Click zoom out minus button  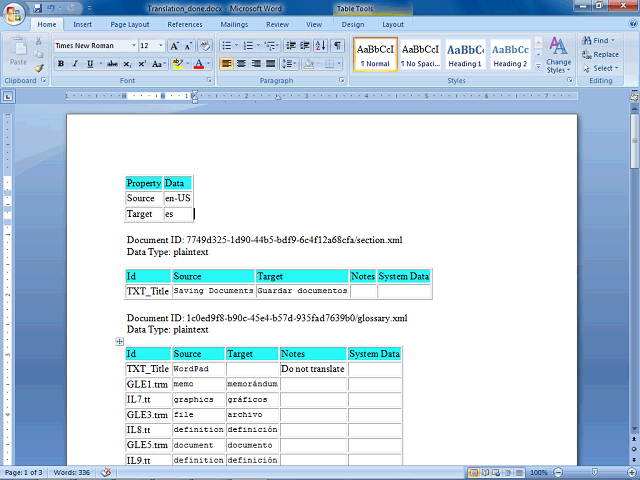(x=558, y=473)
